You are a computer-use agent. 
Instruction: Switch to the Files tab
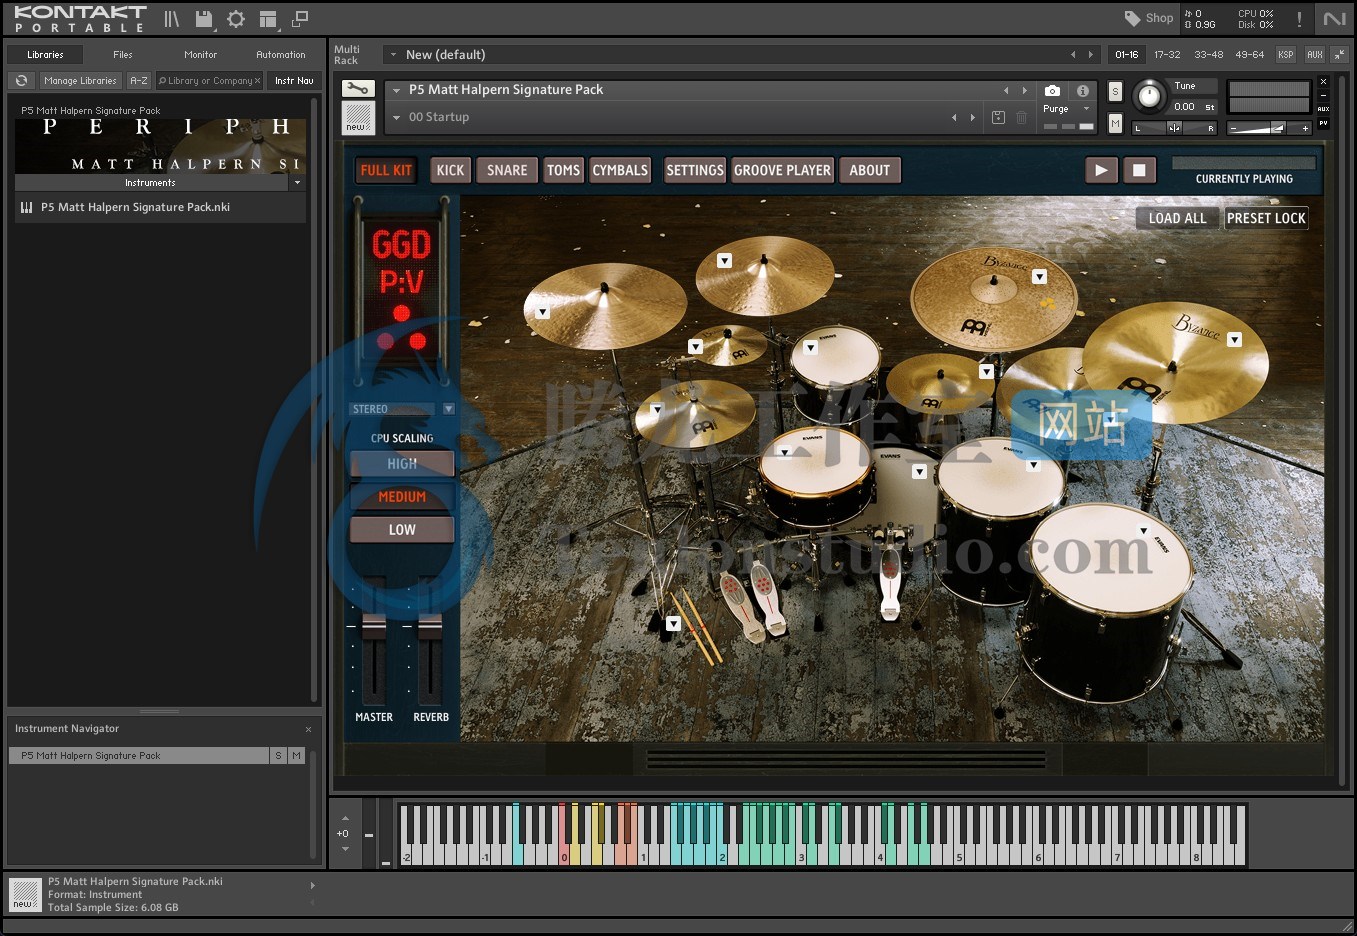tap(123, 55)
